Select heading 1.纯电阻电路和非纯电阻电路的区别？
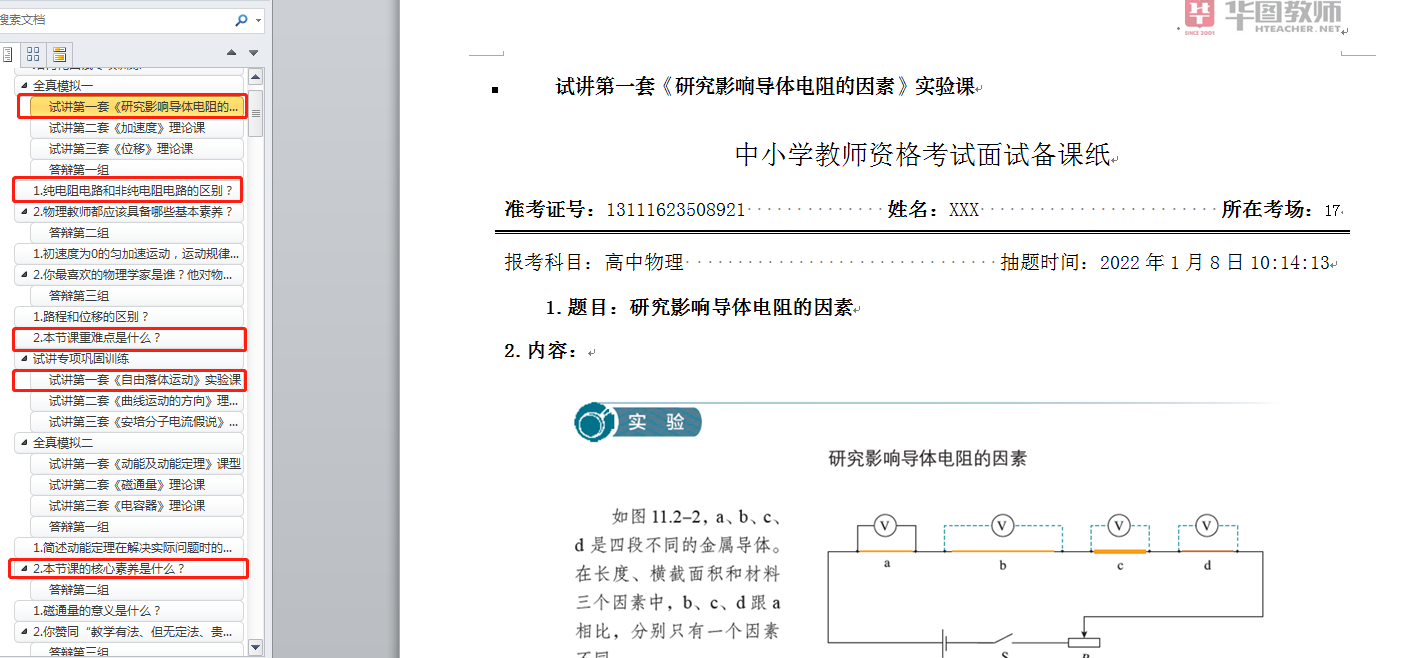1403x658 pixels. [132, 190]
